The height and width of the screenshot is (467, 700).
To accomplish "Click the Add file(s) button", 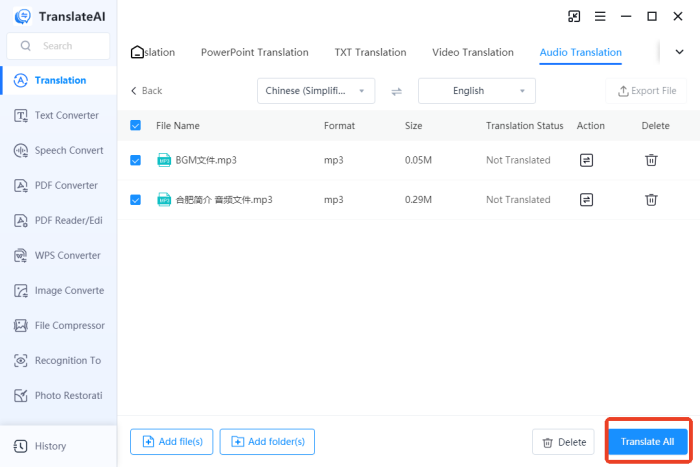I will pos(171,442).
